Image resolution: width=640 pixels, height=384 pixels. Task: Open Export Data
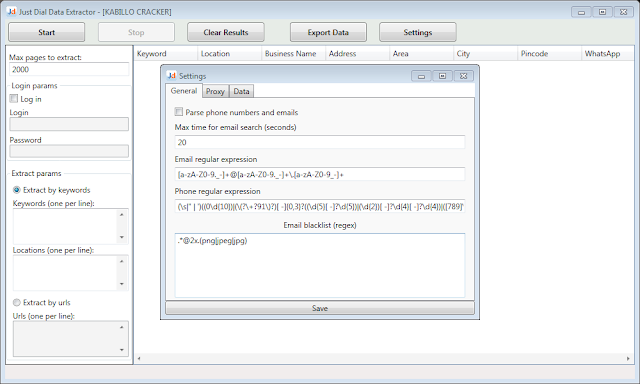328,32
